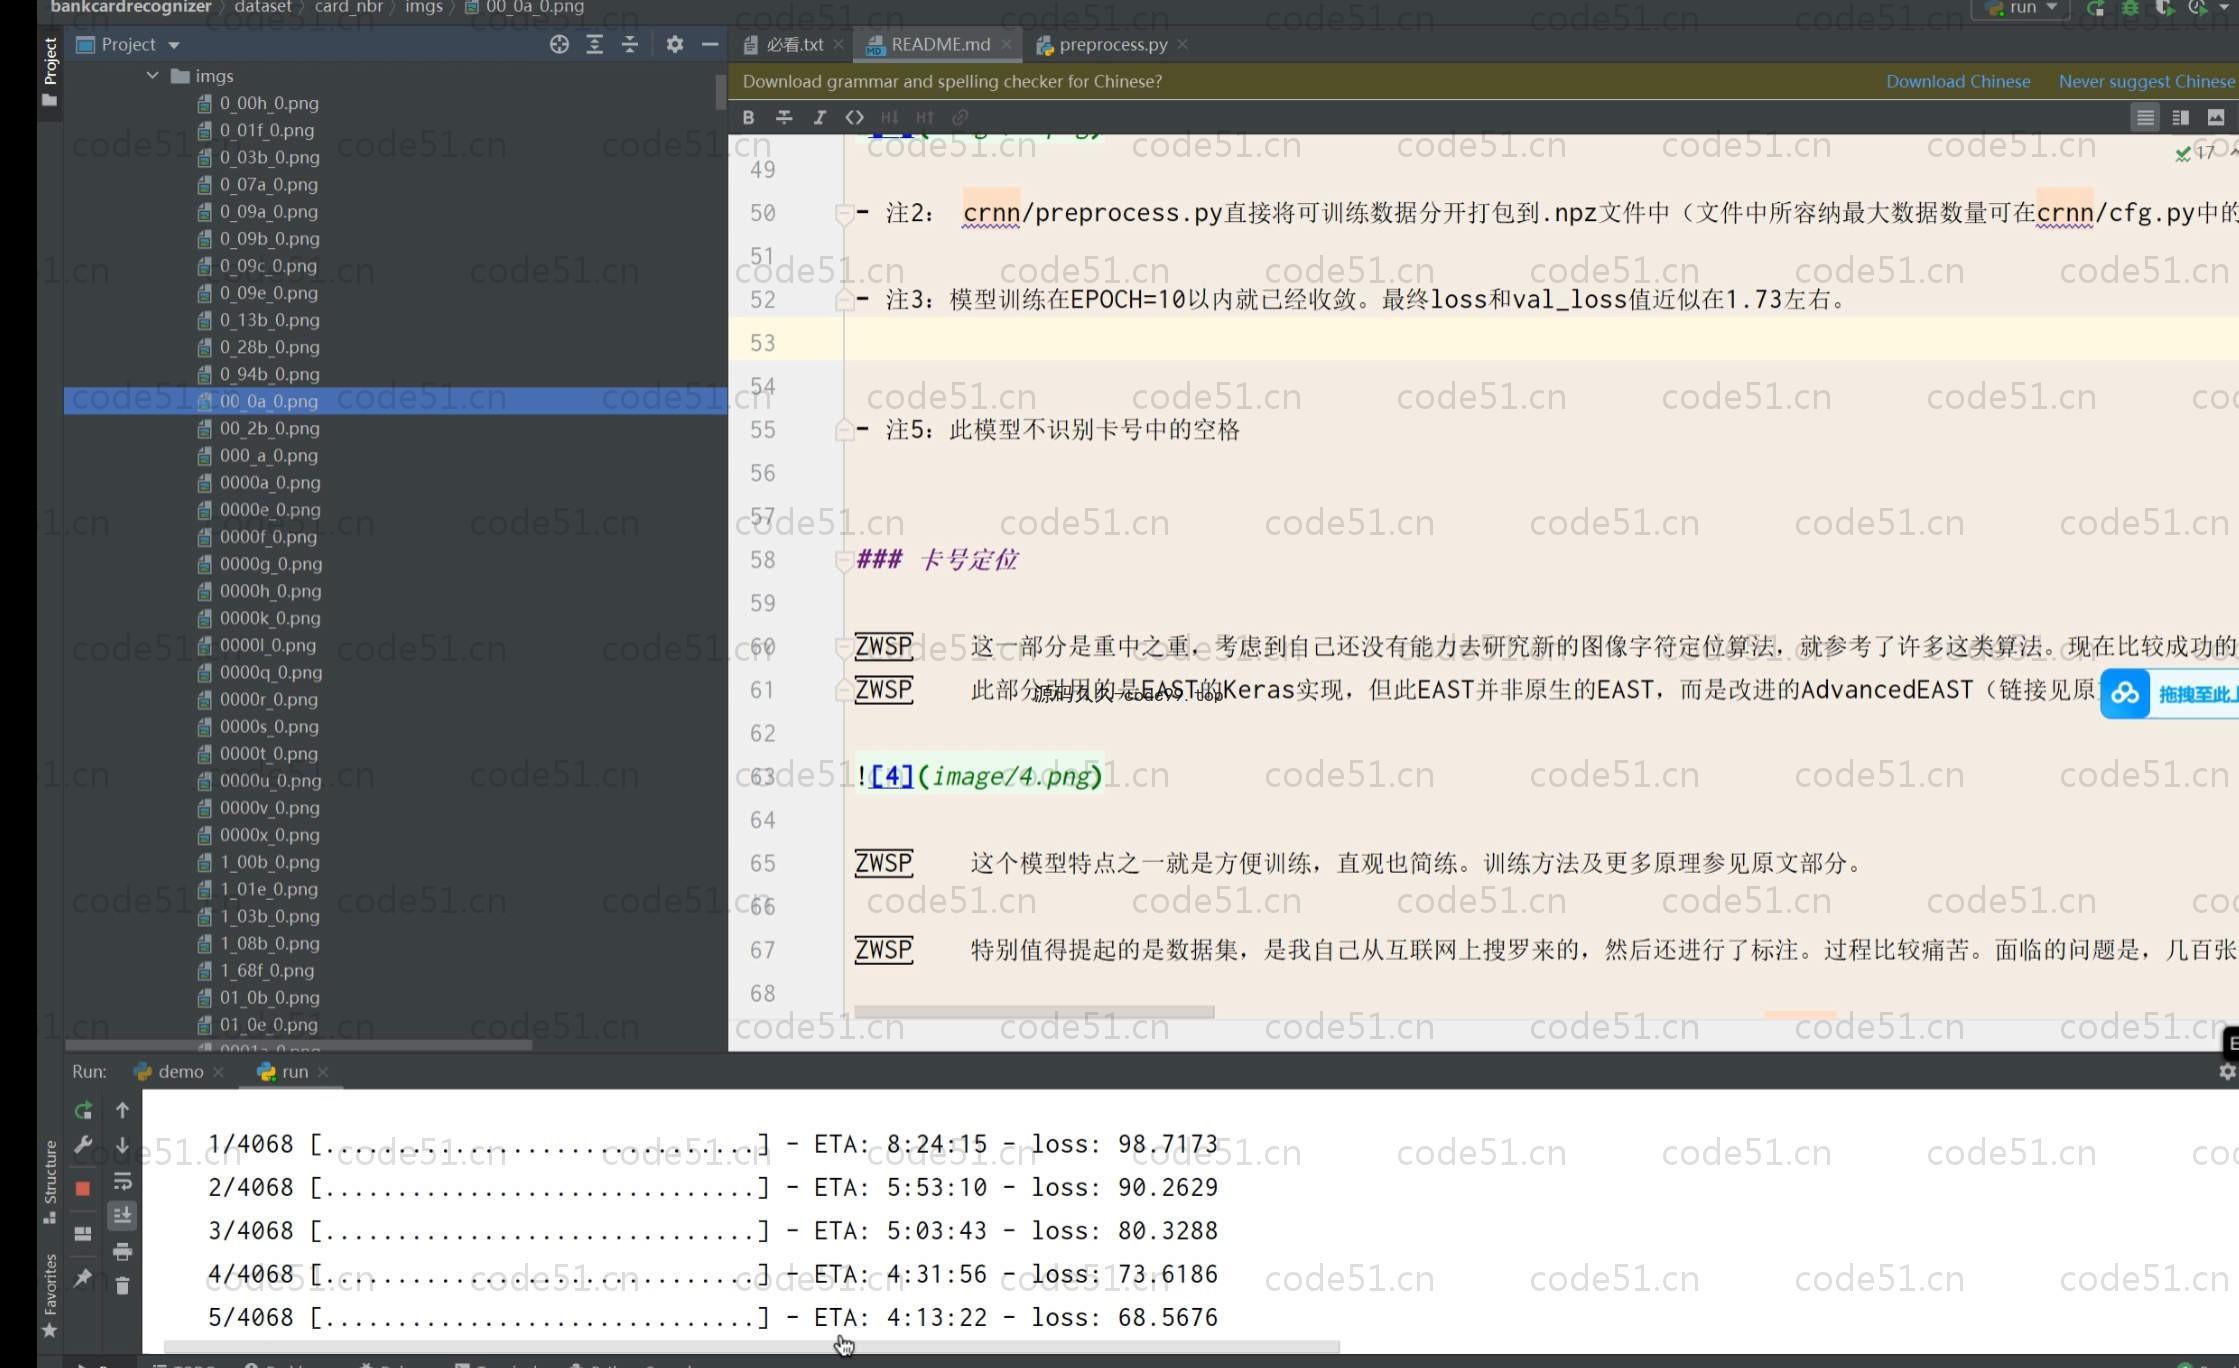Click the Expand All icon in Project panel
Viewport: 2239px width, 1368px height.
point(594,44)
